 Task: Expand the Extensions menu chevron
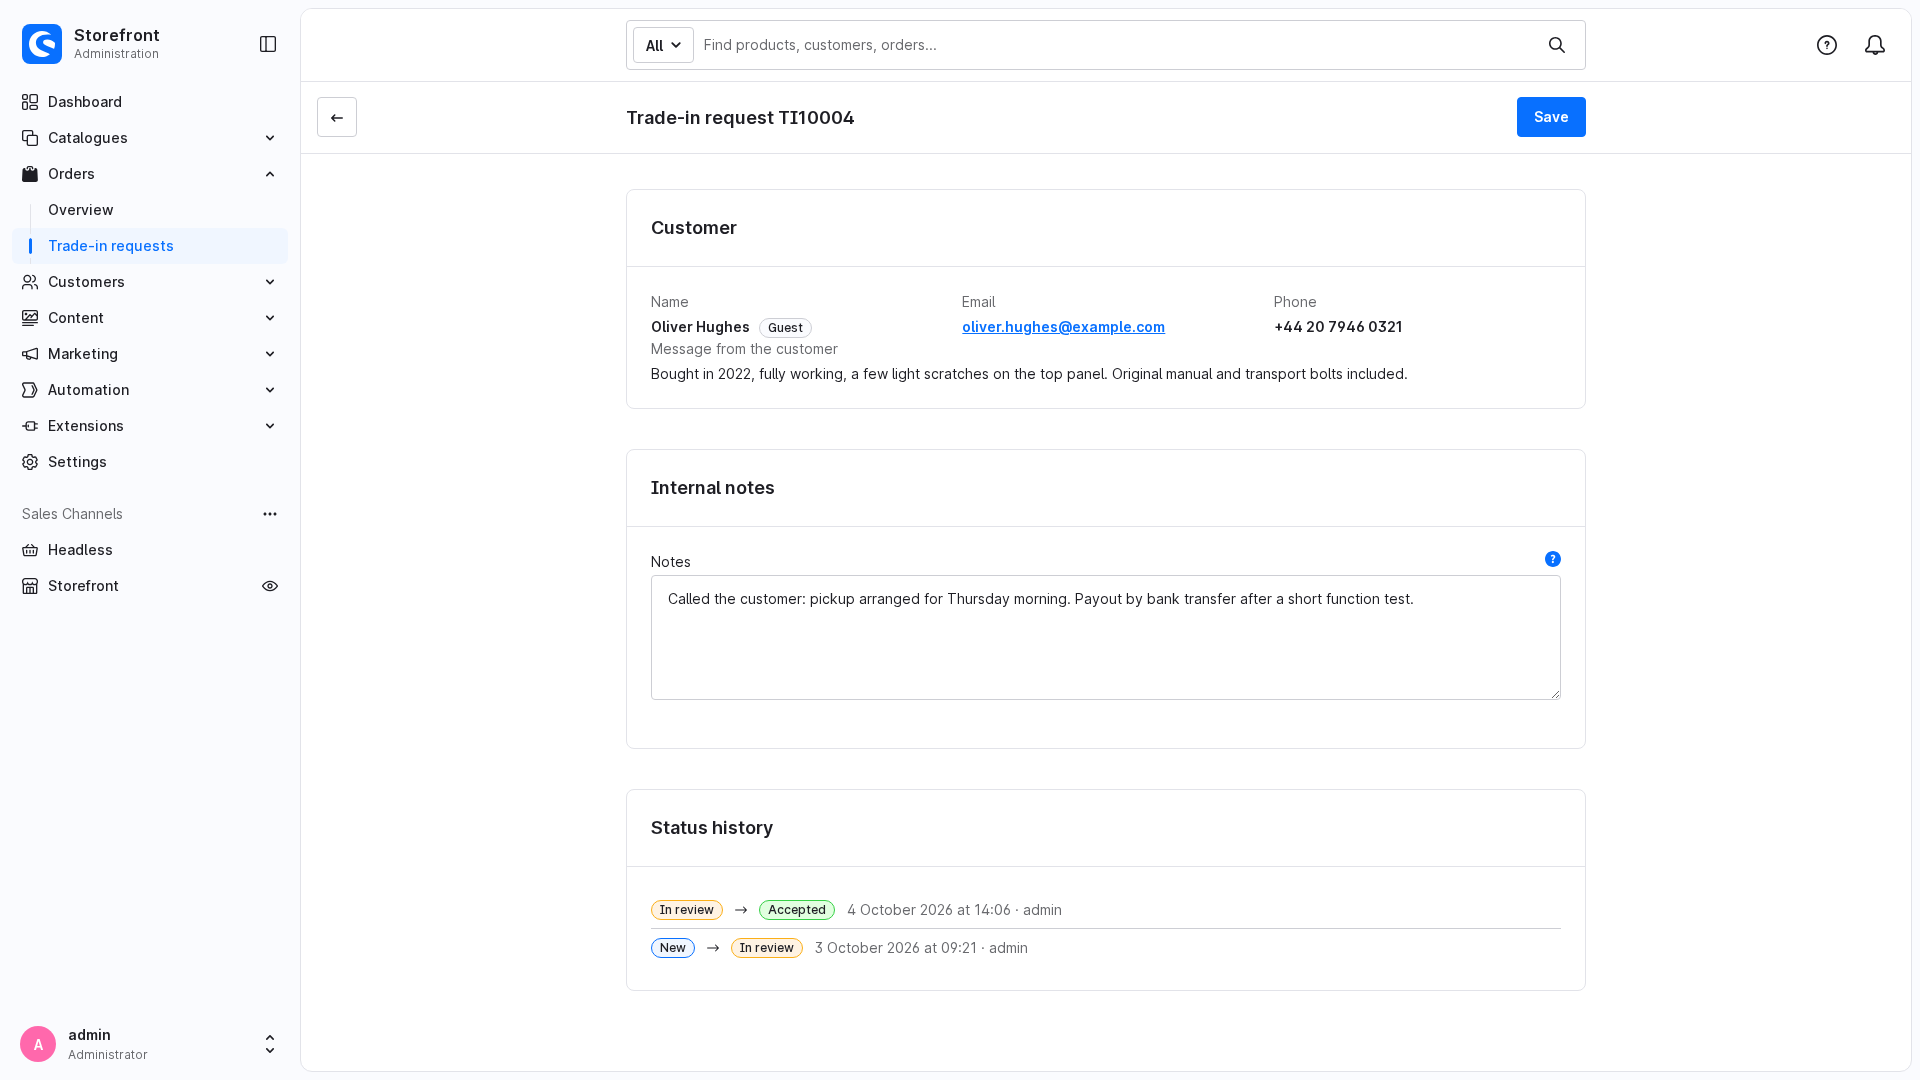pyautogui.click(x=270, y=426)
